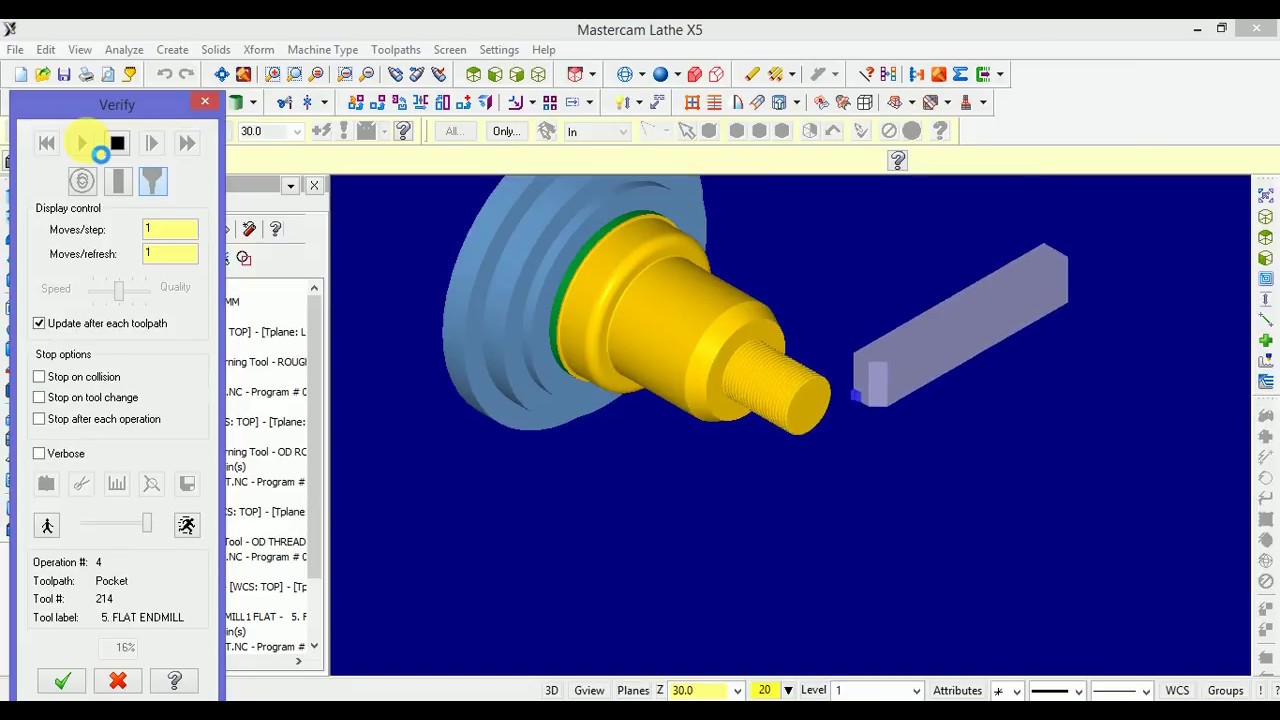Viewport: 1280px width, 720px height.
Task: Step forward one move in Verify
Action: tap(151, 144)
